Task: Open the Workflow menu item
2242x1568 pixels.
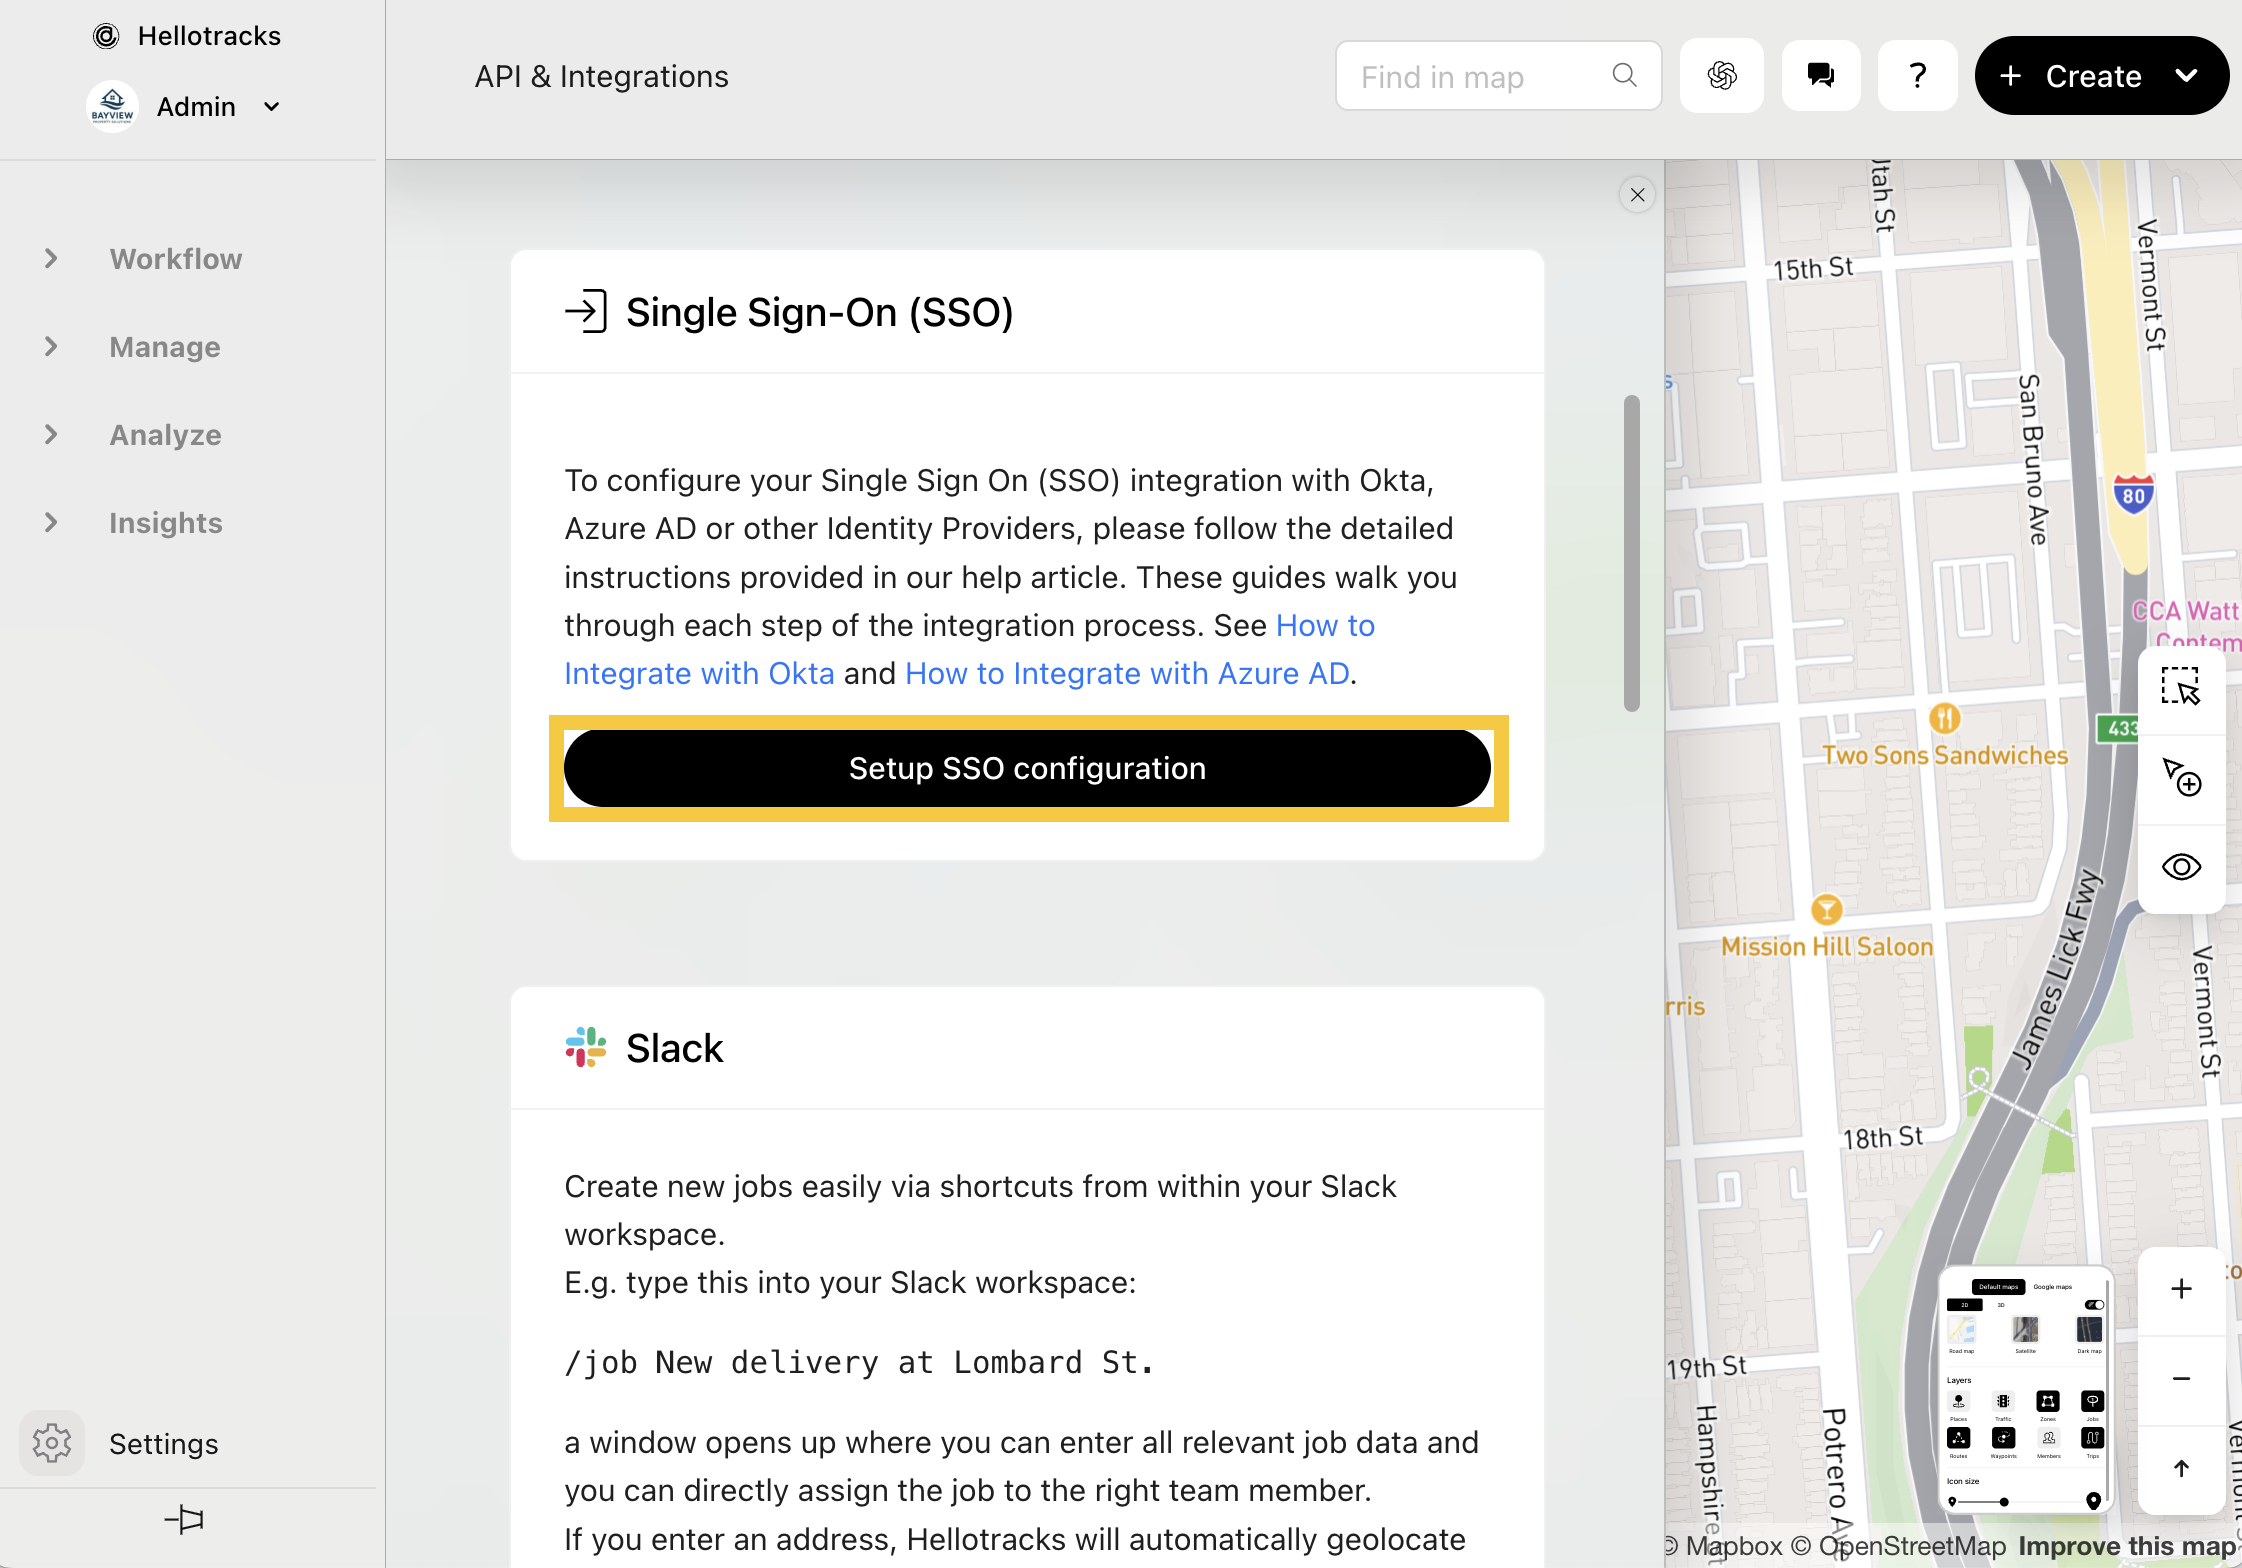Action: point(176,259)
